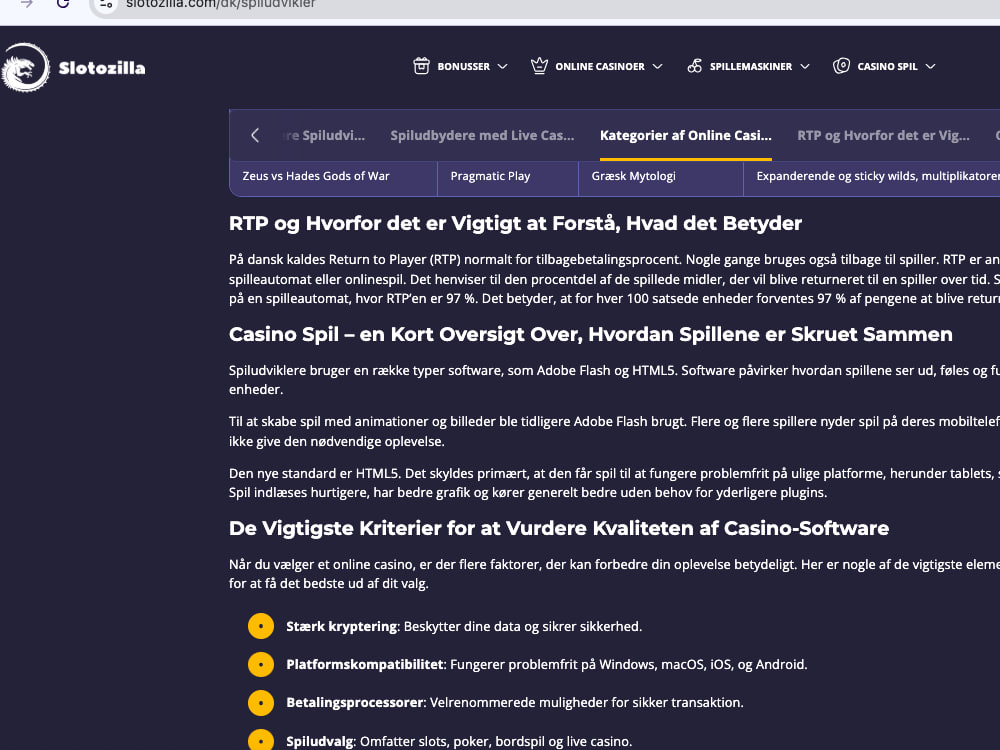1000x750 pixels.
Task: Expand the Casino Spil dropdown chevron
Action: 930,66
